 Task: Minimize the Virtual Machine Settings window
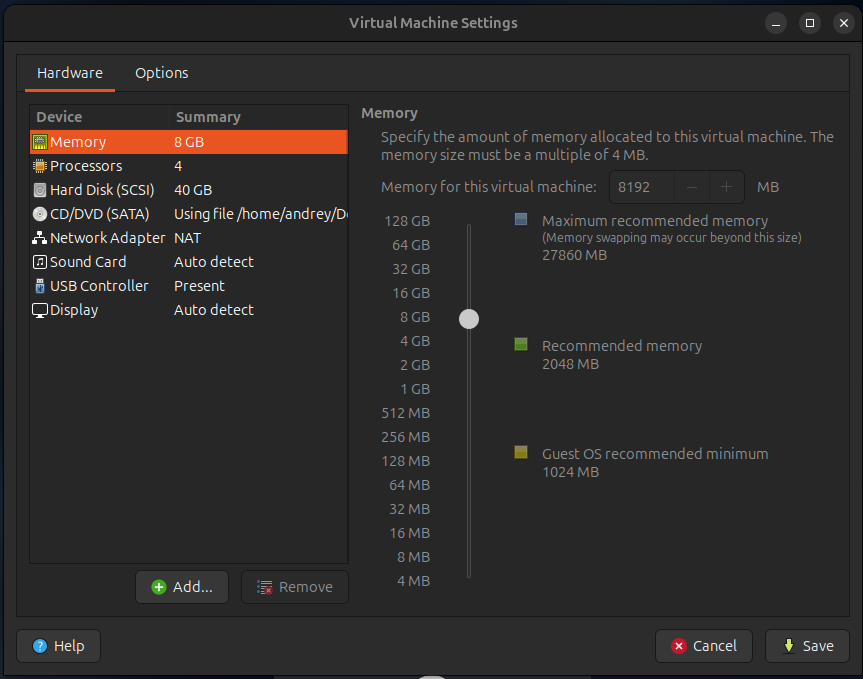tap(775, 23)
